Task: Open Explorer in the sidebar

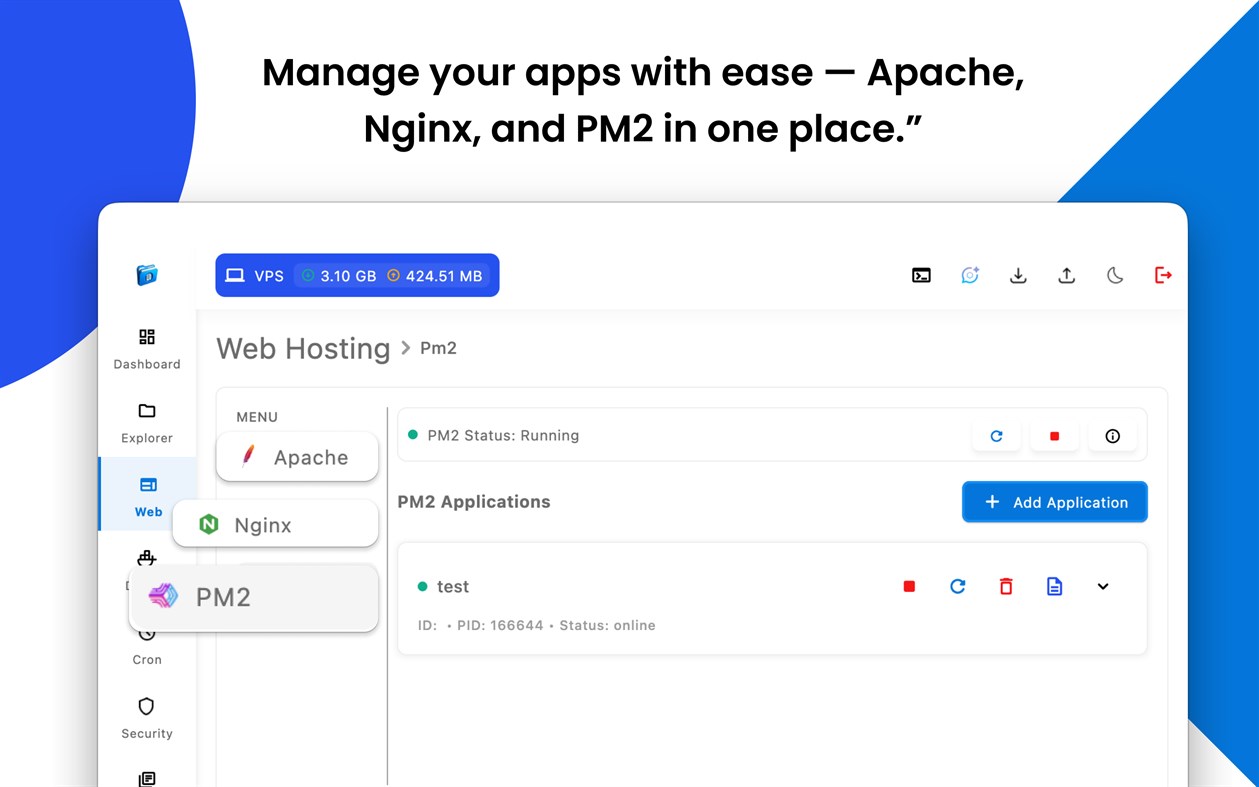Action: tap(147, 423)
